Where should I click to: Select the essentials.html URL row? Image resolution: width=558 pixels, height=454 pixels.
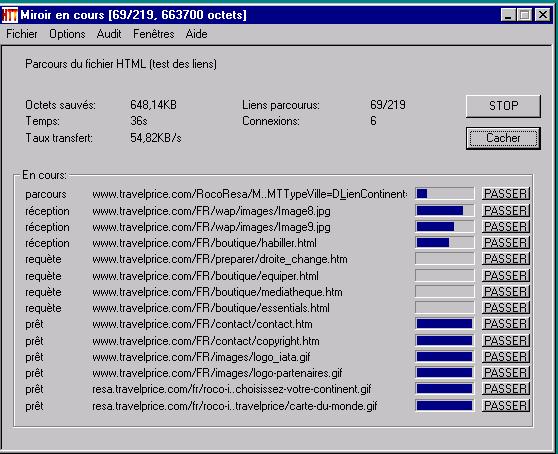click(x=211, y=308)
